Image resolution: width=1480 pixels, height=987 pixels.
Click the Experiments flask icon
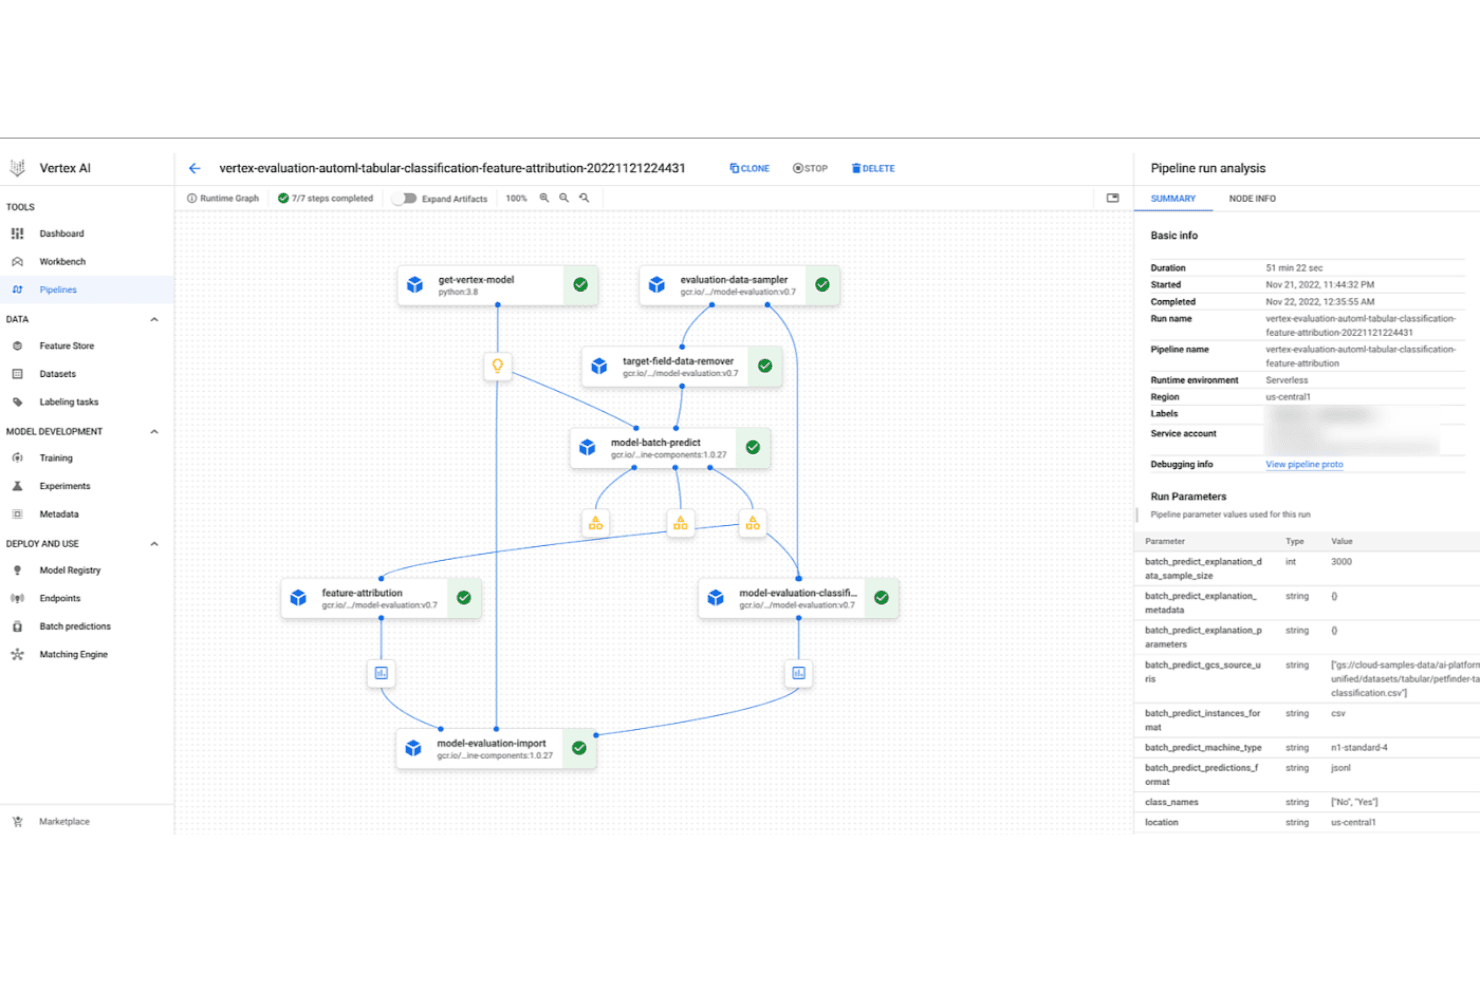[x=17, y=485]
